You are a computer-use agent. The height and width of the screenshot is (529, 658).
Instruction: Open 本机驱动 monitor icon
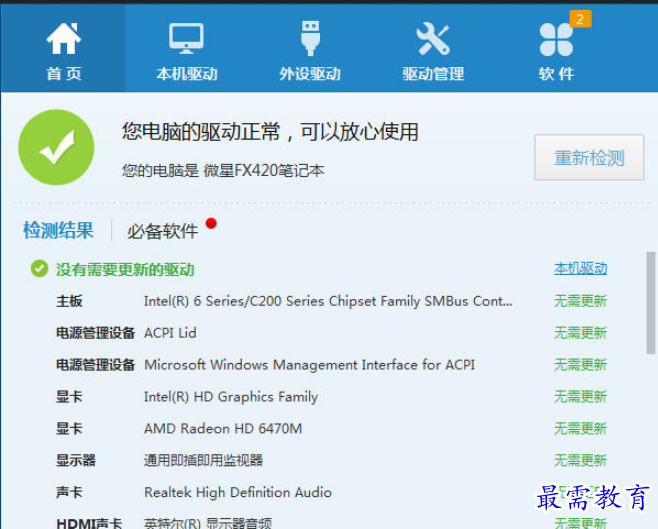pyautogui.click(x=186, y=38)
